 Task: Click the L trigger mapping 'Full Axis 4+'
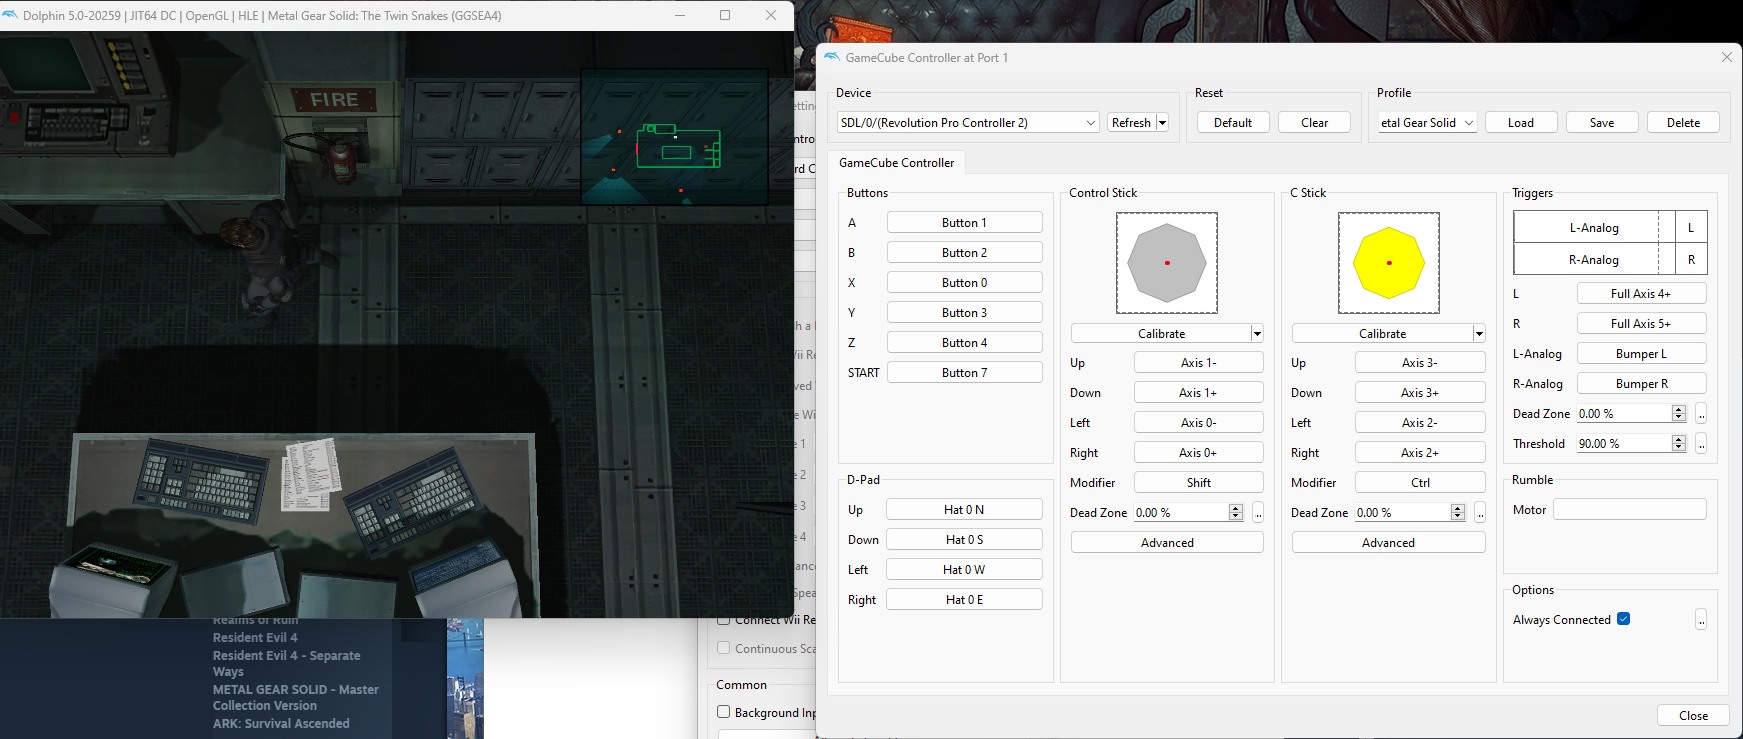tap(1642, 293)
